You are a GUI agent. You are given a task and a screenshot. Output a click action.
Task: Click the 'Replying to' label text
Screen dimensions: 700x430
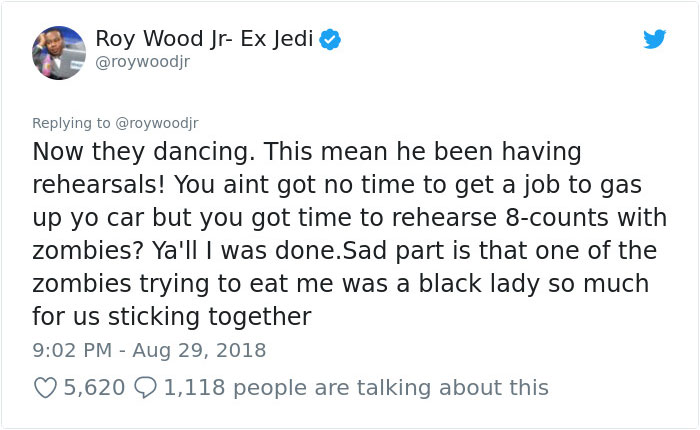[74, 122]
